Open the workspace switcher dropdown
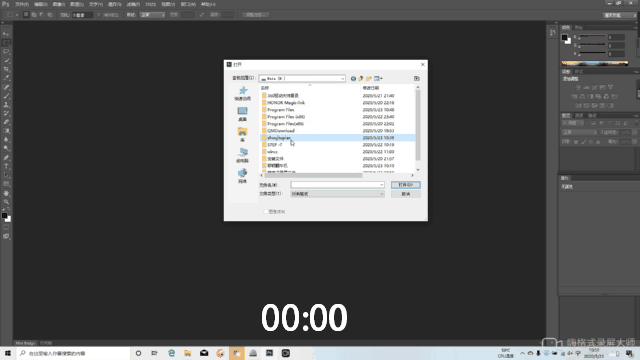Viewport: 640px width, 360px height. (620, 15)
